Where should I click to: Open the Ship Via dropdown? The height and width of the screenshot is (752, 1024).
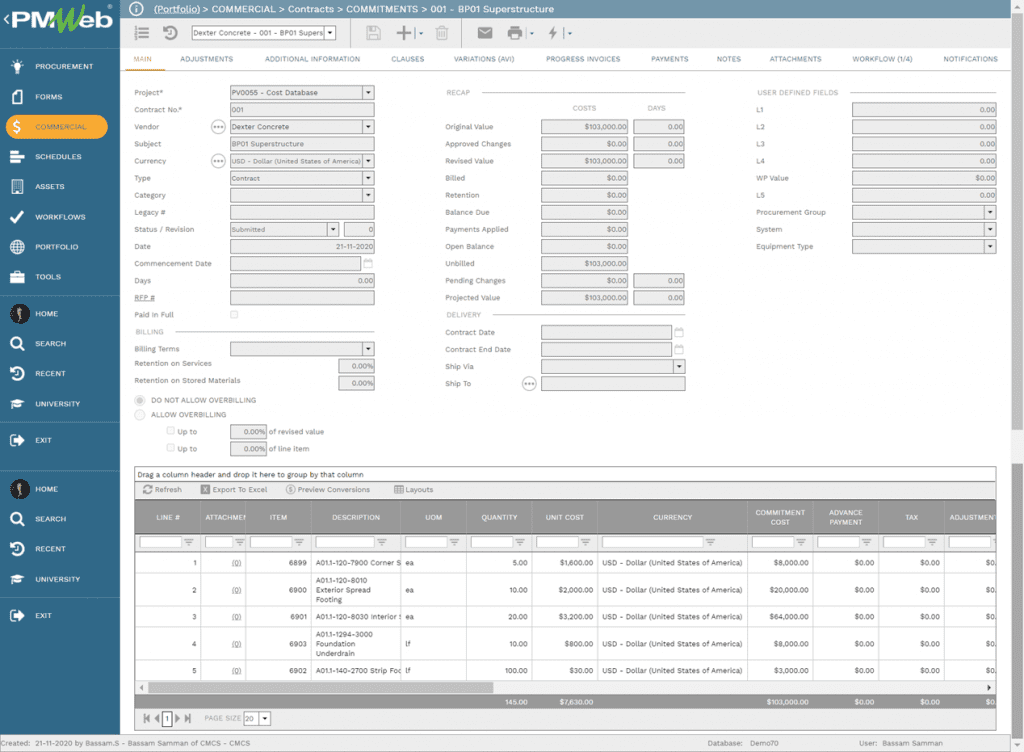point(679,366)
